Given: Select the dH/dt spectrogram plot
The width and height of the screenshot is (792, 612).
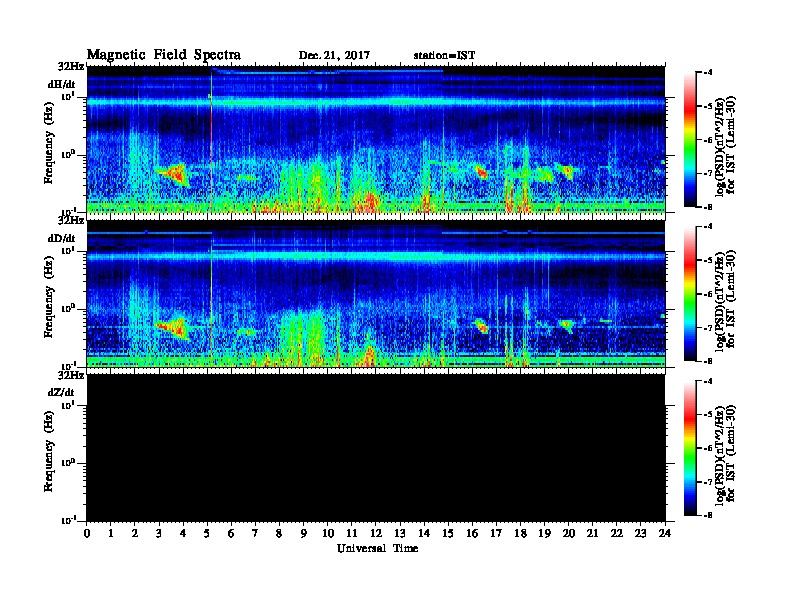Looking at the screenshot, I should click(376, 139).
